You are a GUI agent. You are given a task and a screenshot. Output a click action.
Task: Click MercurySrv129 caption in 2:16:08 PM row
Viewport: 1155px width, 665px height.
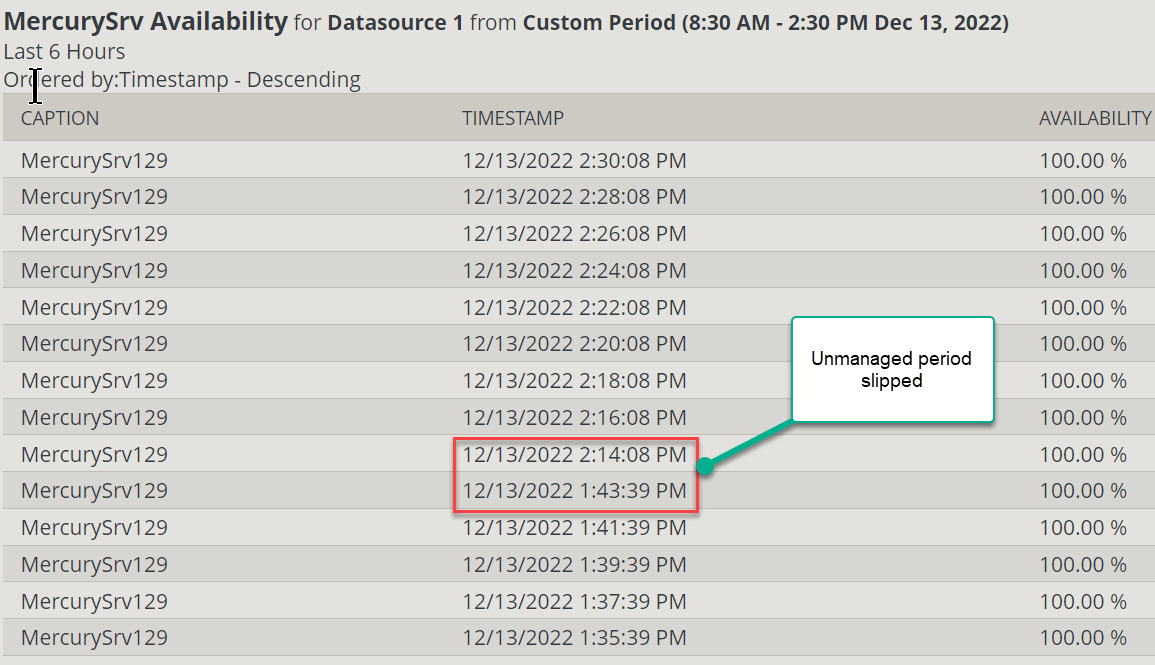94,417
